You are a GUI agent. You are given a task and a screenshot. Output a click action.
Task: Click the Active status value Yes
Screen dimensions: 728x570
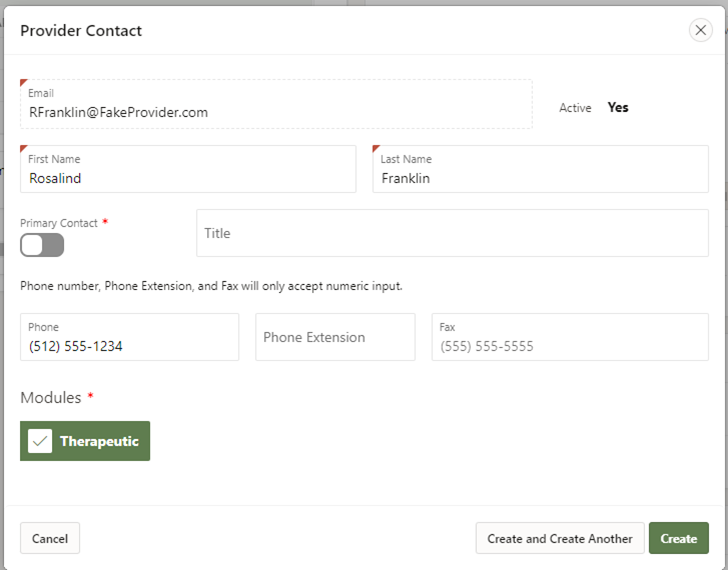618,108
